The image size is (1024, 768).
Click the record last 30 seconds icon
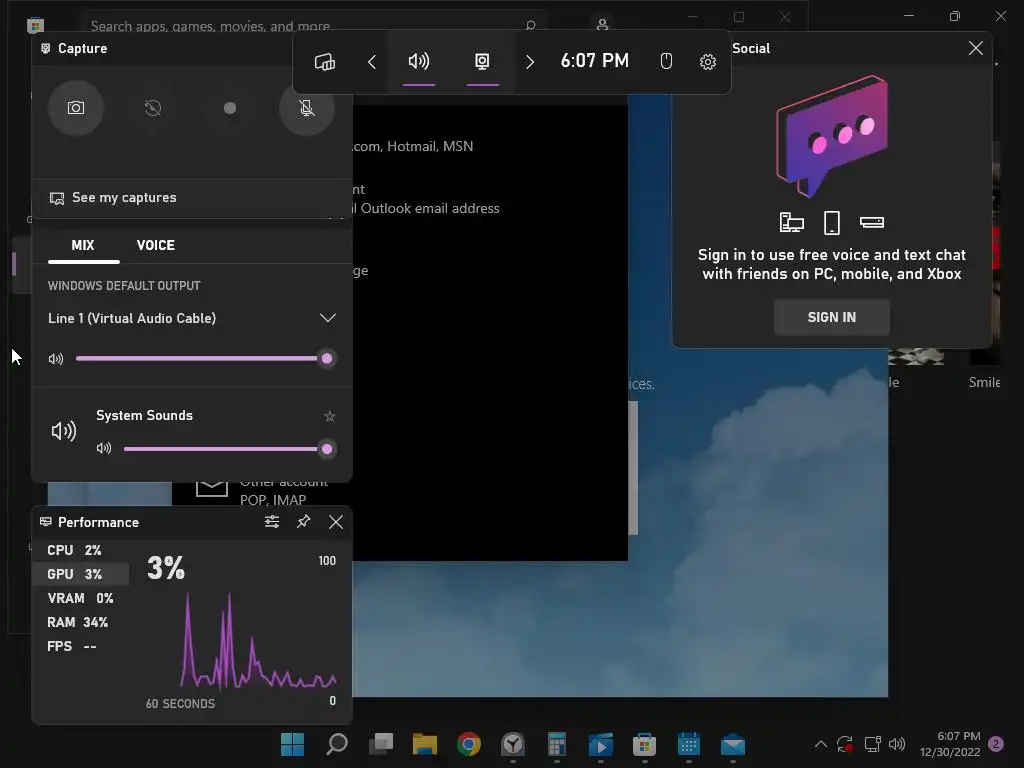(153, 108)
